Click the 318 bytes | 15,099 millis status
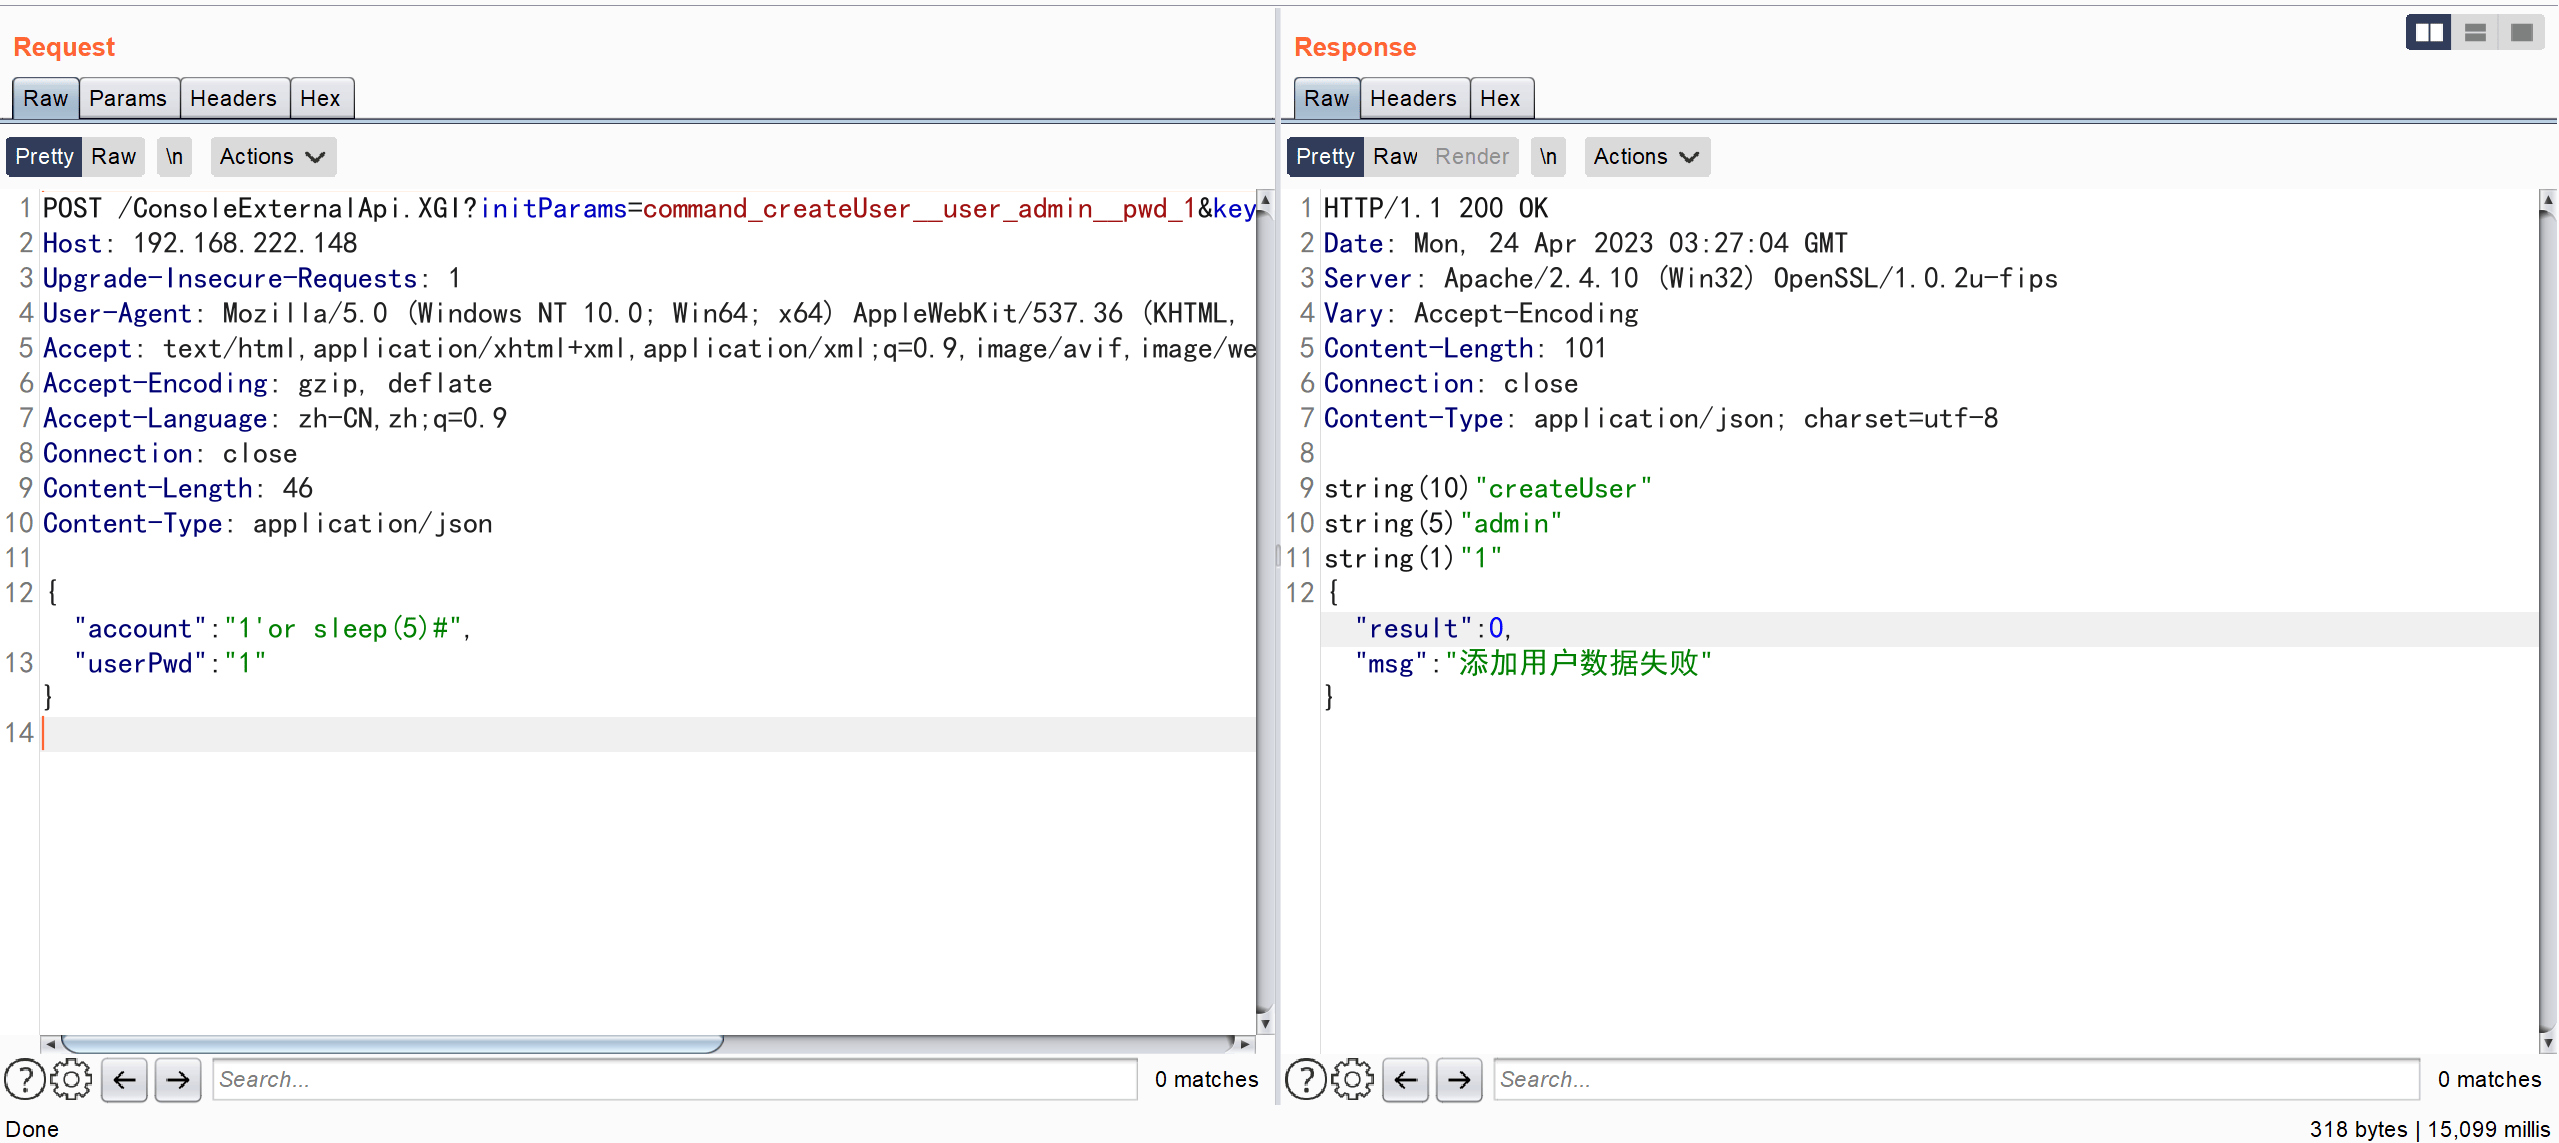2559x1143 pixels. coord(2430,1129)
